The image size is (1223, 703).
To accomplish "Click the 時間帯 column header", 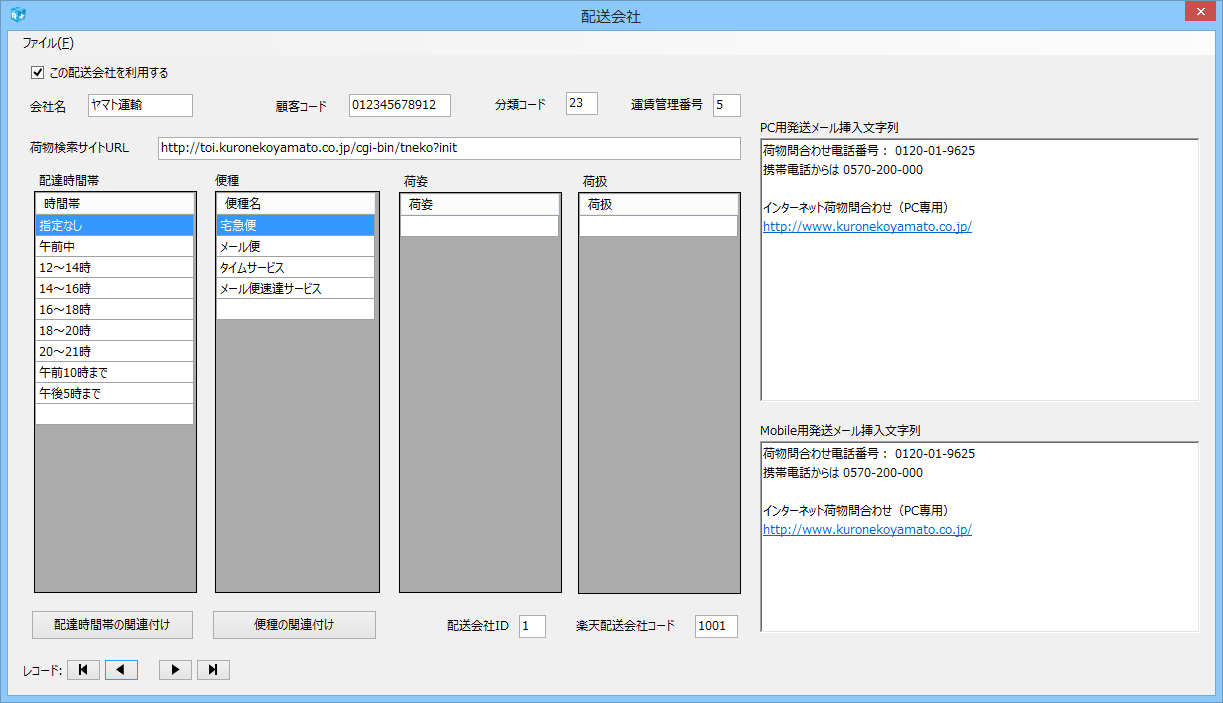I will pos(114,204).
